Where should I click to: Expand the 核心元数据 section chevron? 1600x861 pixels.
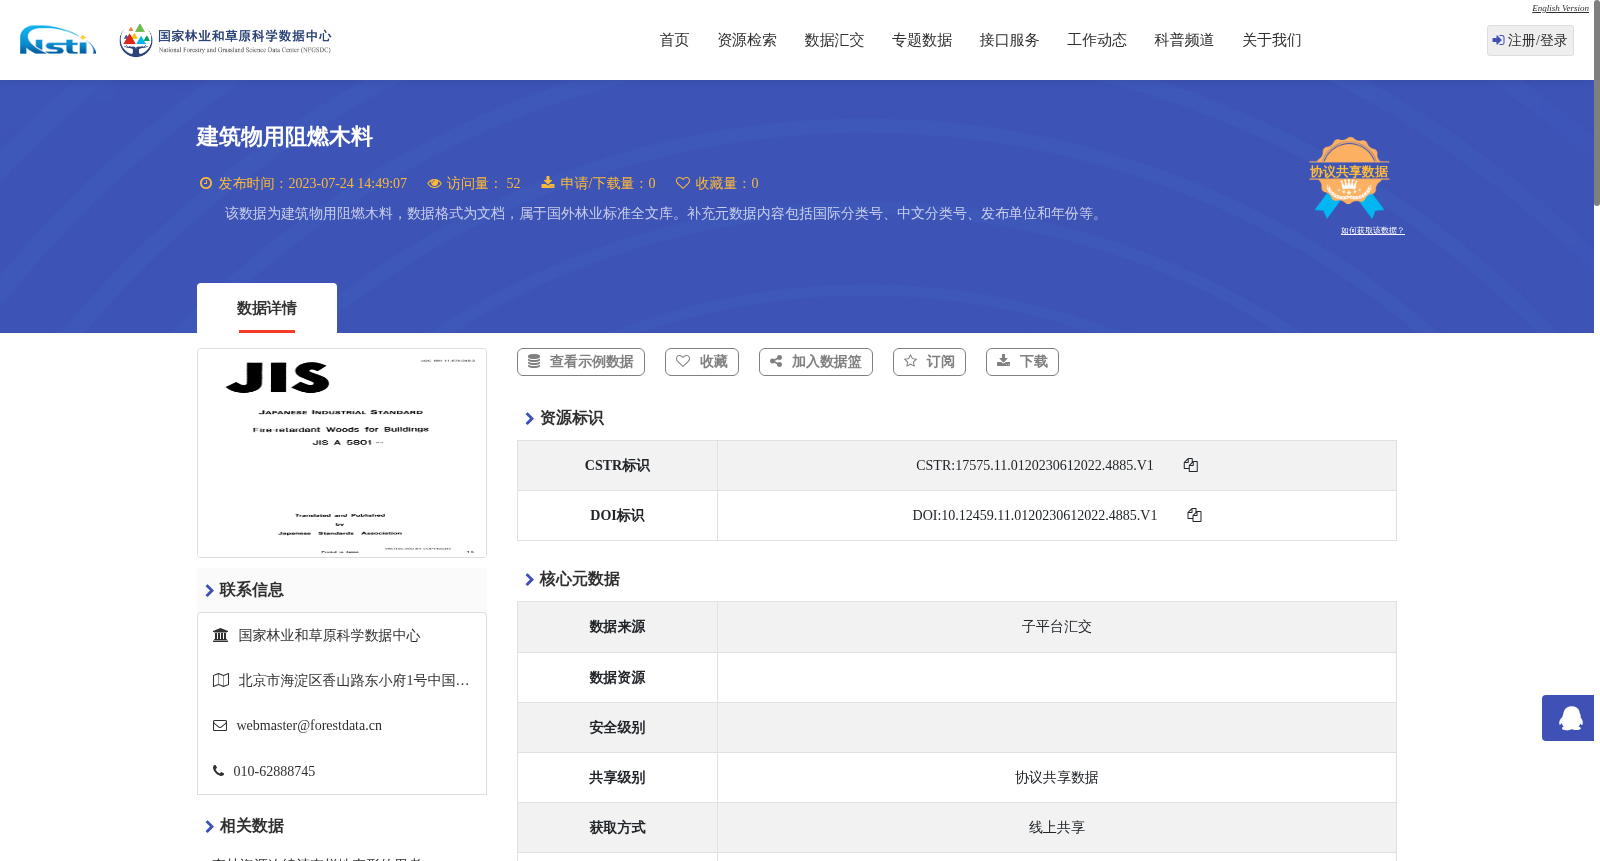coord(529,579)
